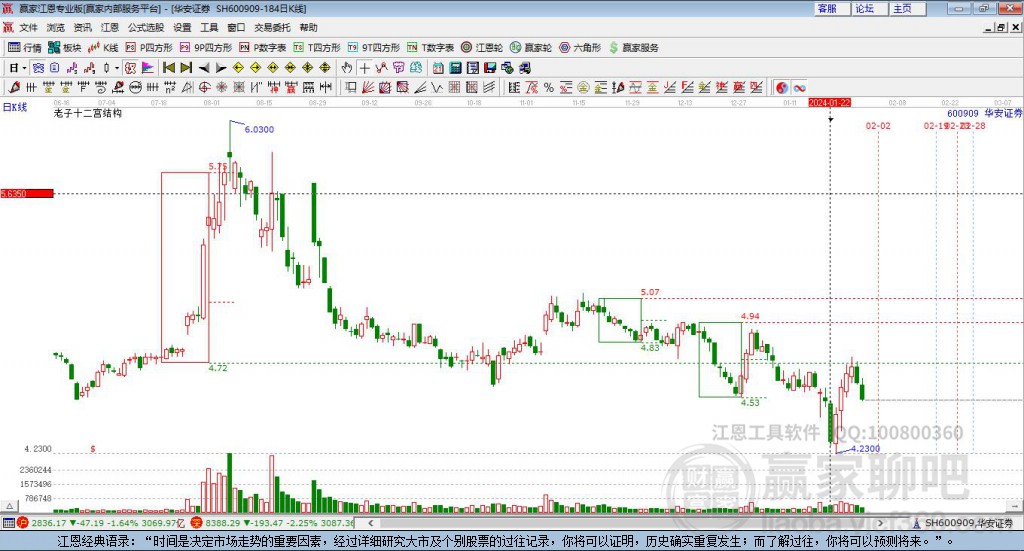The width and height of the screenshot is (1024, 551).
Task: Open the 六角形 hexagon tool
Action: [x=580, y=48]
